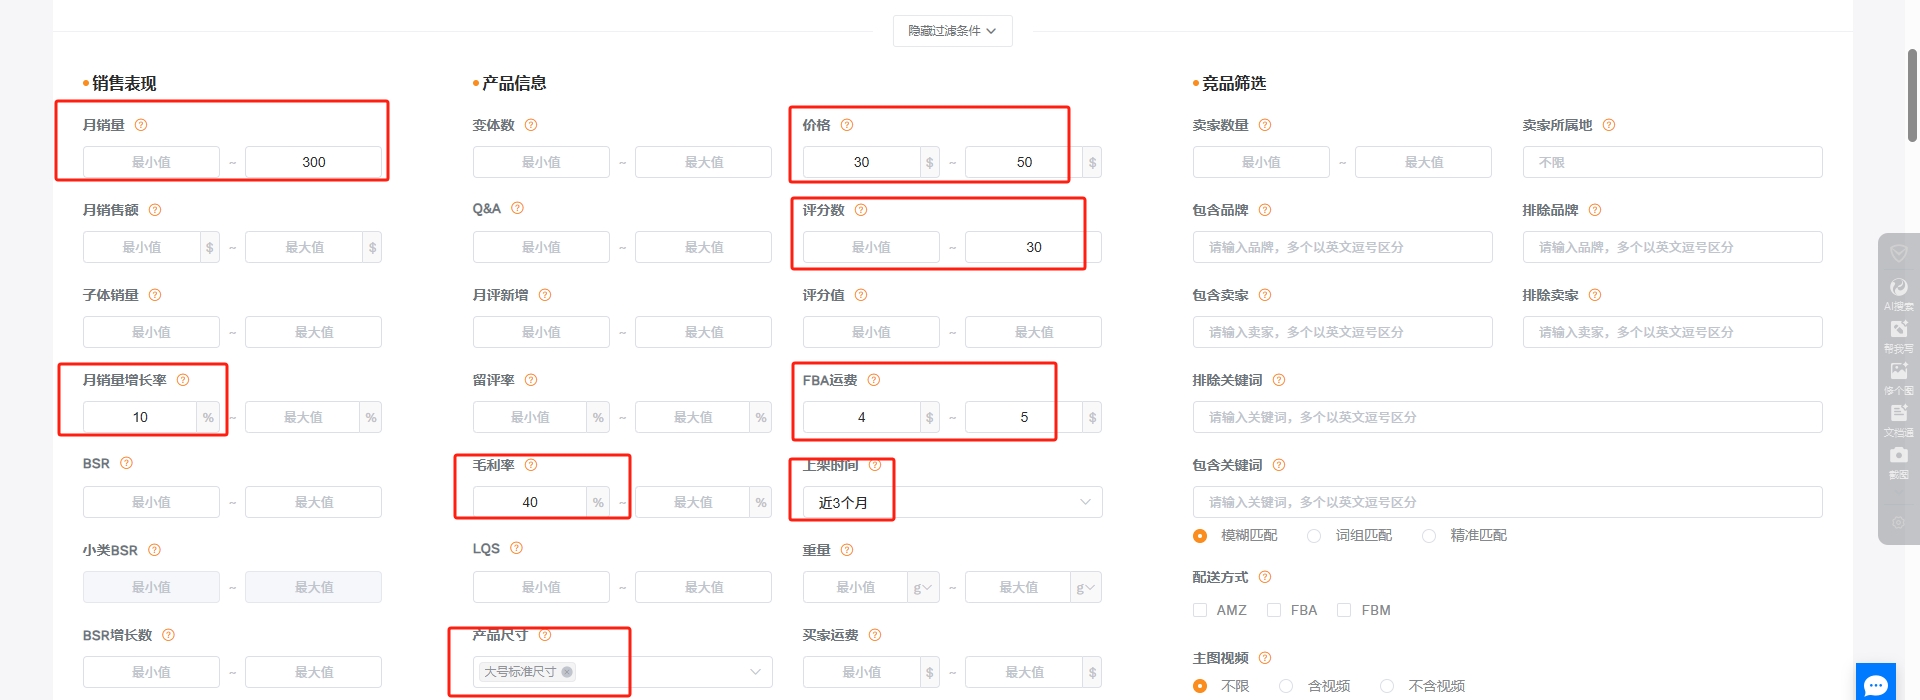Click the 包含品牌 input field
This screenshot has width=1920, height=700.
[x=1342, y=247]
